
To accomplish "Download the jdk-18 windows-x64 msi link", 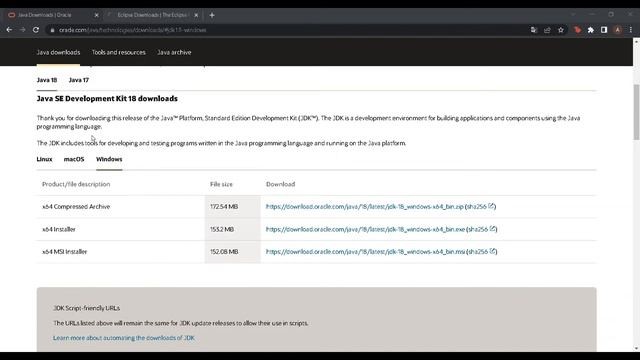I will pyautogui.click(x=365, y=252).
